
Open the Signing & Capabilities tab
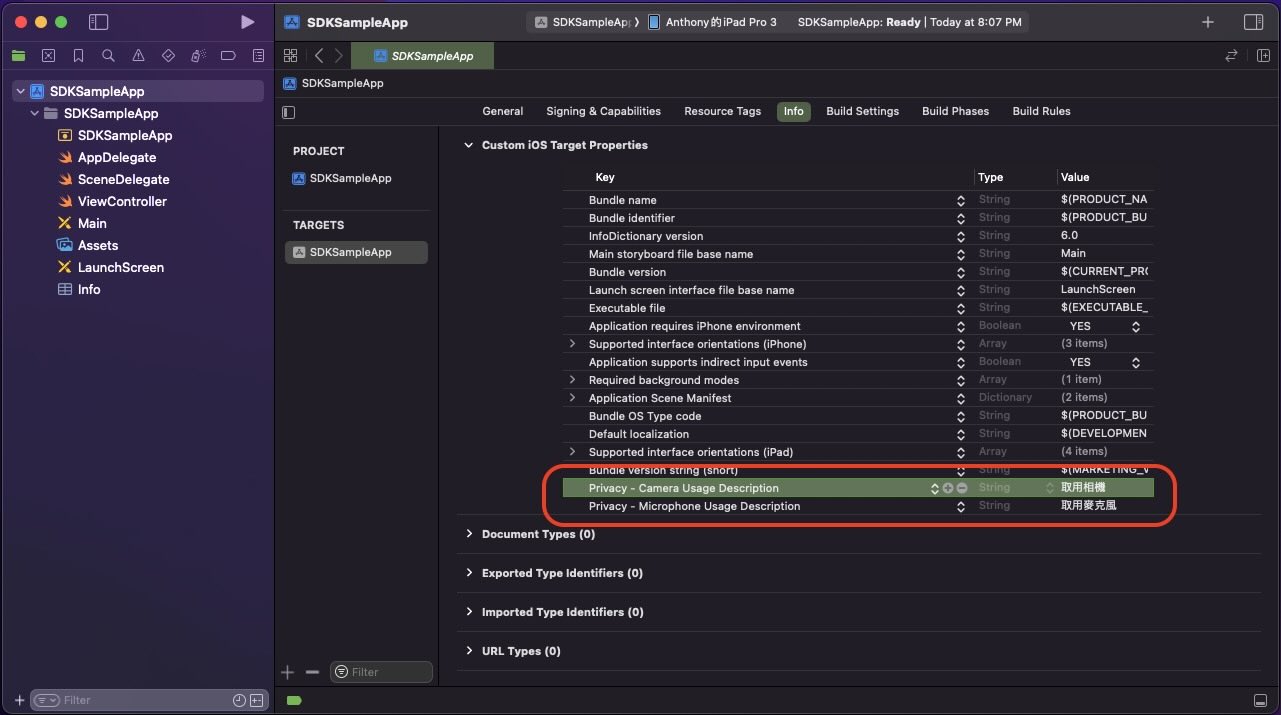pos(603,111)
